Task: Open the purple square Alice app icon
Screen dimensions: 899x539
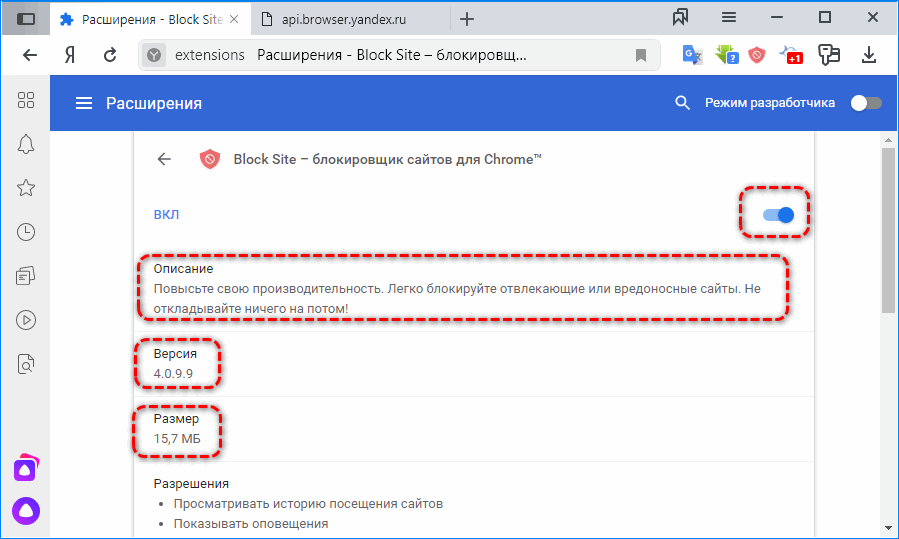Action: [x=26, y=468]
